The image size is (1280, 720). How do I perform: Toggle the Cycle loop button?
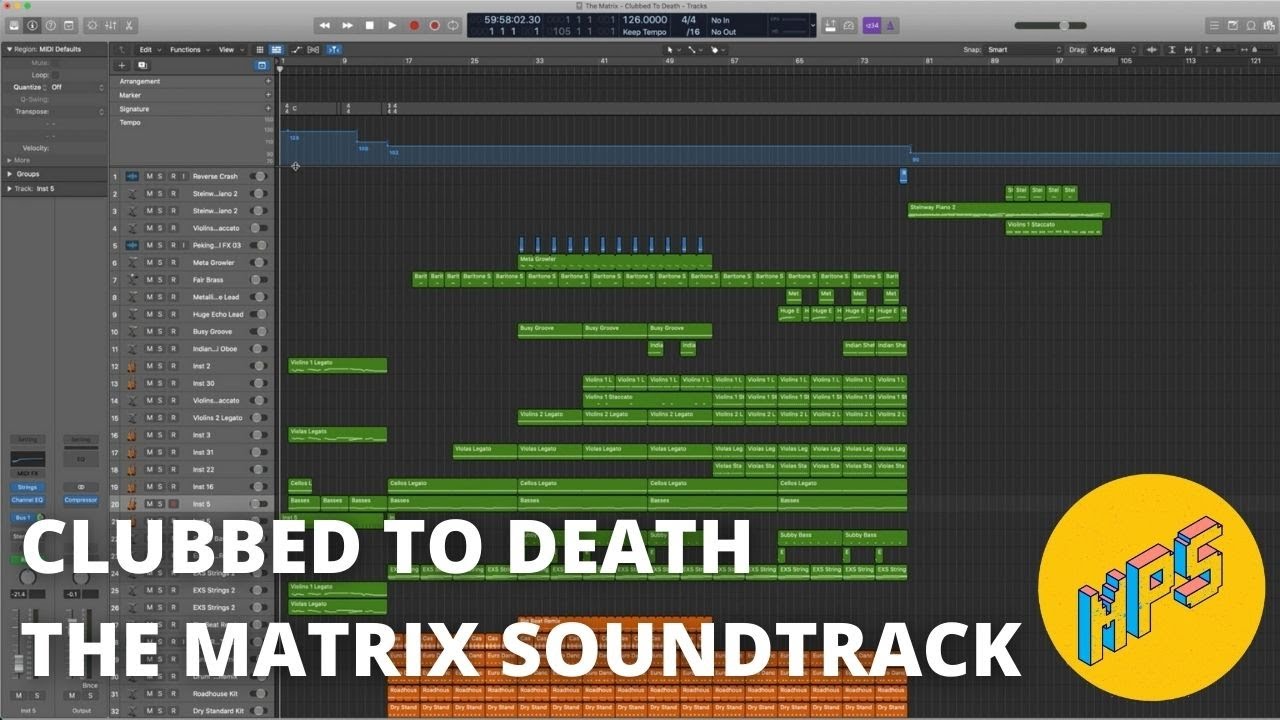tap(453, 25)
